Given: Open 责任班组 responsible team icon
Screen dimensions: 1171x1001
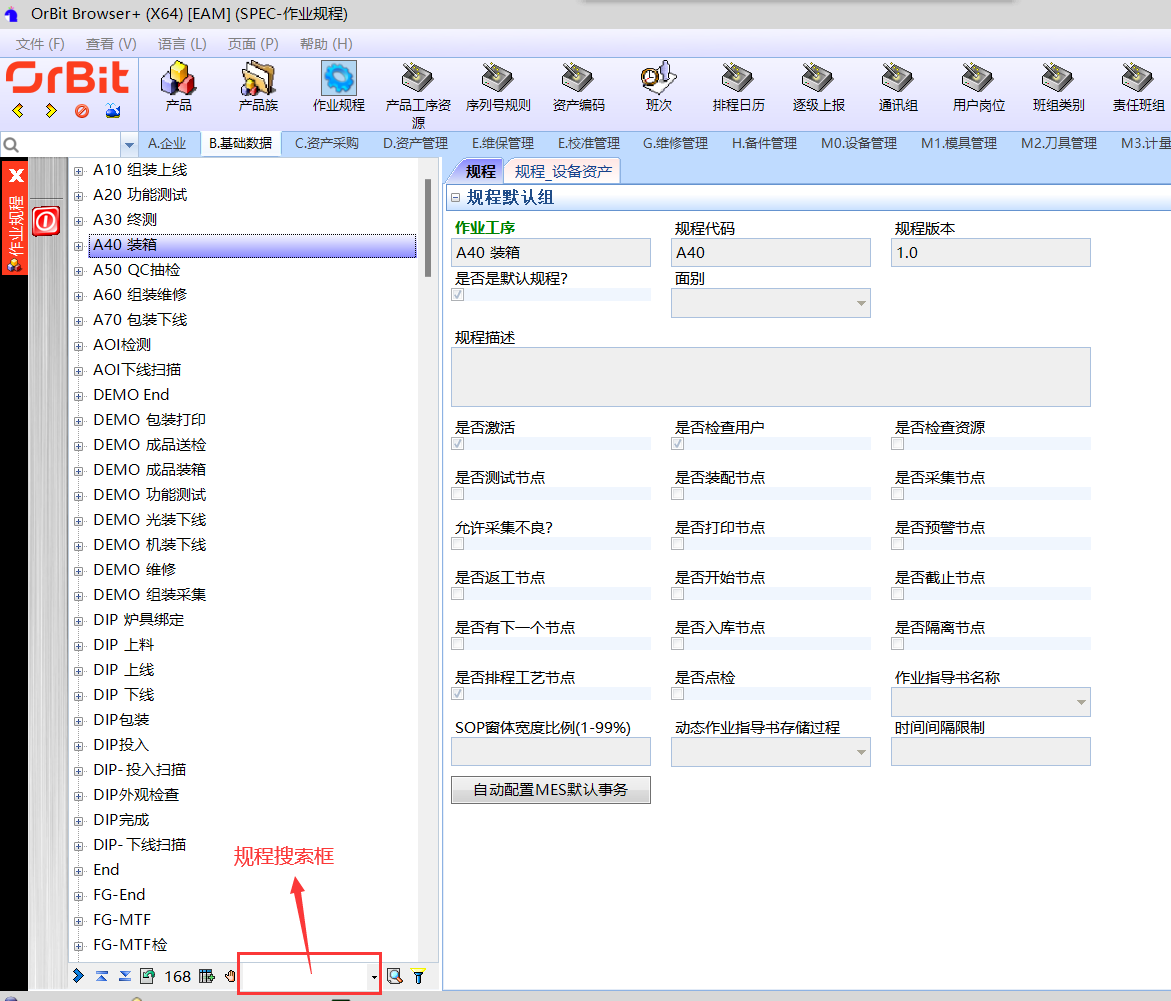Looking at the screenshot, I should (1138, 87).
